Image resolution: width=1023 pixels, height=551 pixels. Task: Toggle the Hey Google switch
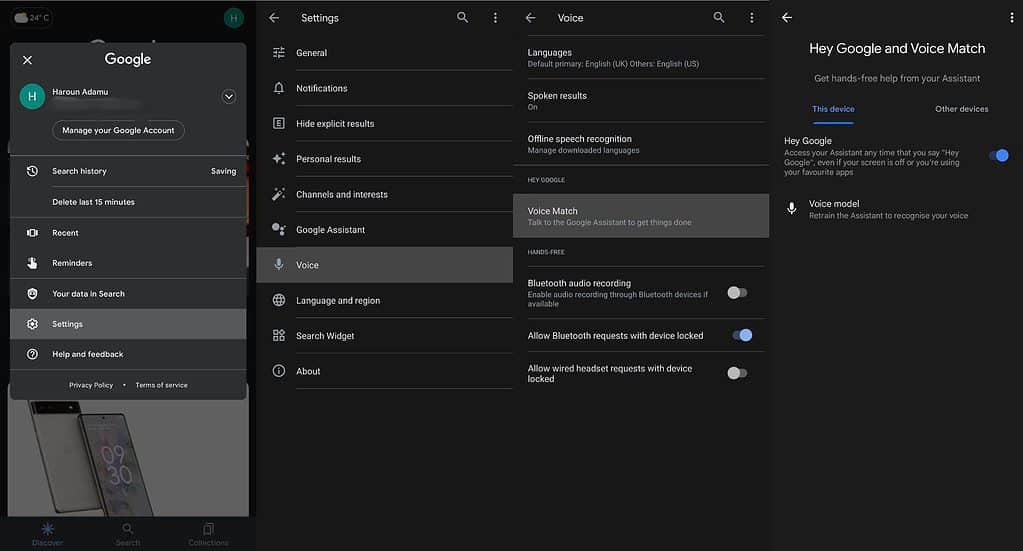click(999, 155)
